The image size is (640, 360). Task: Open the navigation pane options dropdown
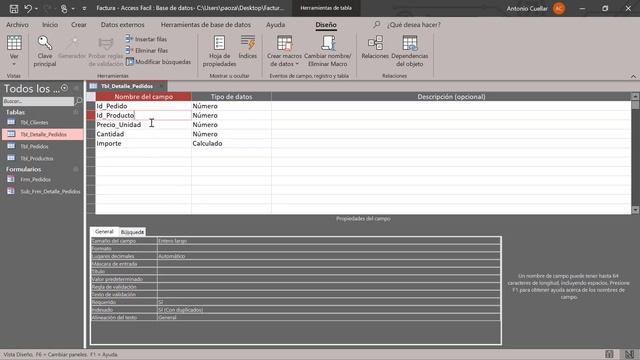tap(64, 88)
